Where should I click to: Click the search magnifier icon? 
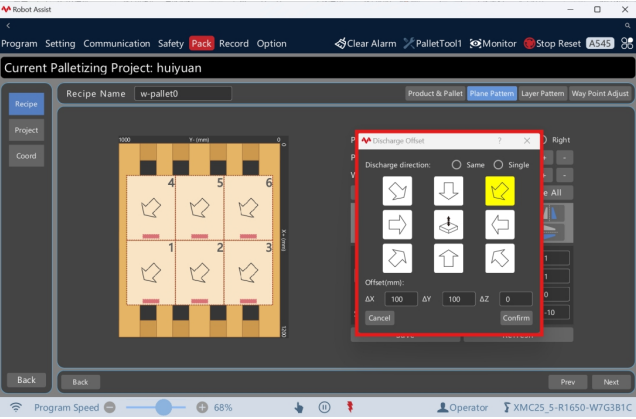point(627,26)
